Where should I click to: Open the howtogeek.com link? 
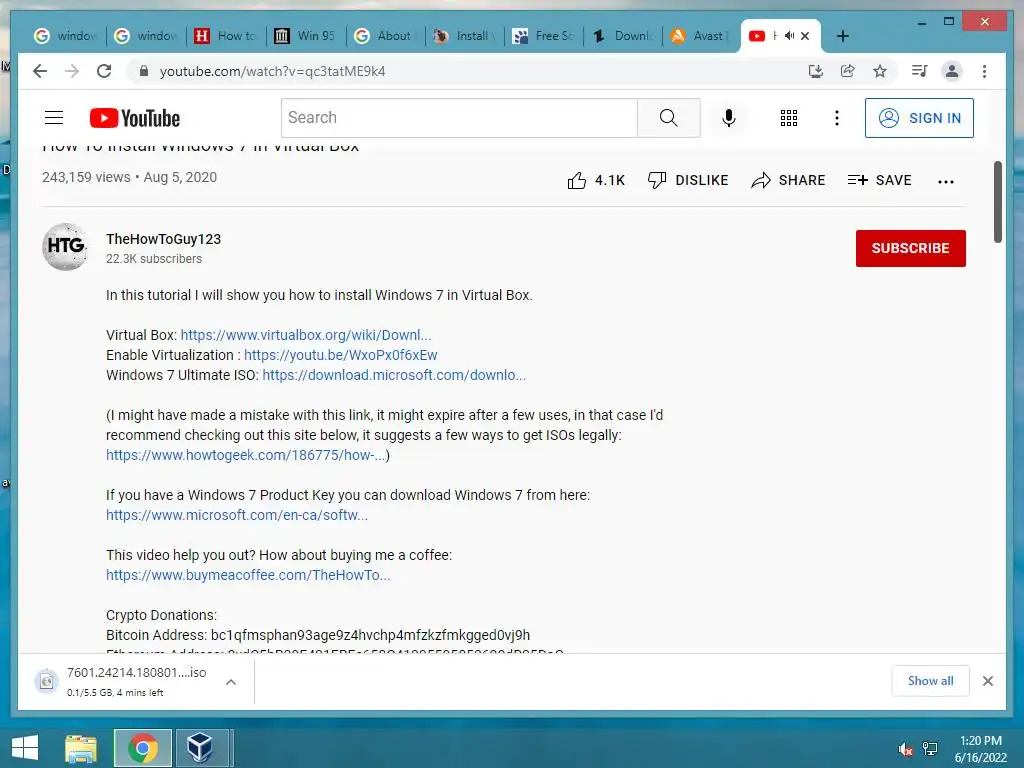(246, 455)
